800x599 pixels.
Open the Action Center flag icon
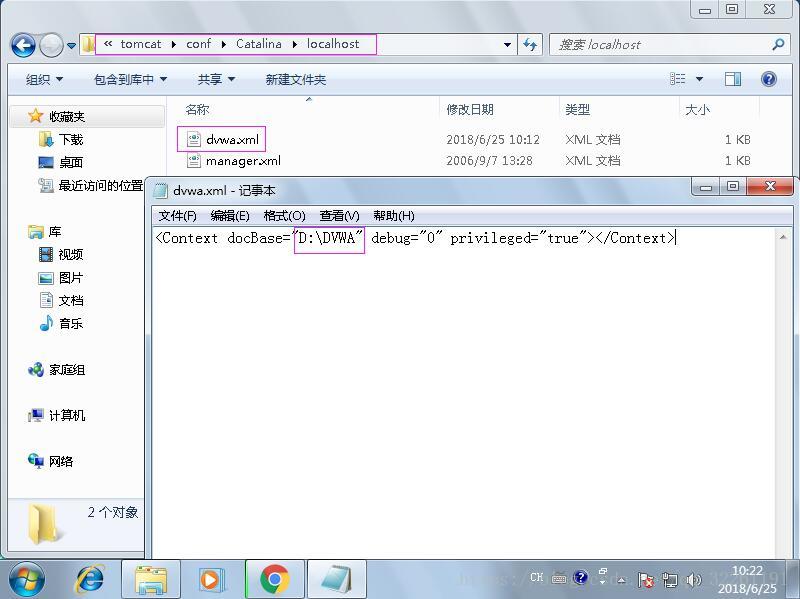(x=646, y=580)
